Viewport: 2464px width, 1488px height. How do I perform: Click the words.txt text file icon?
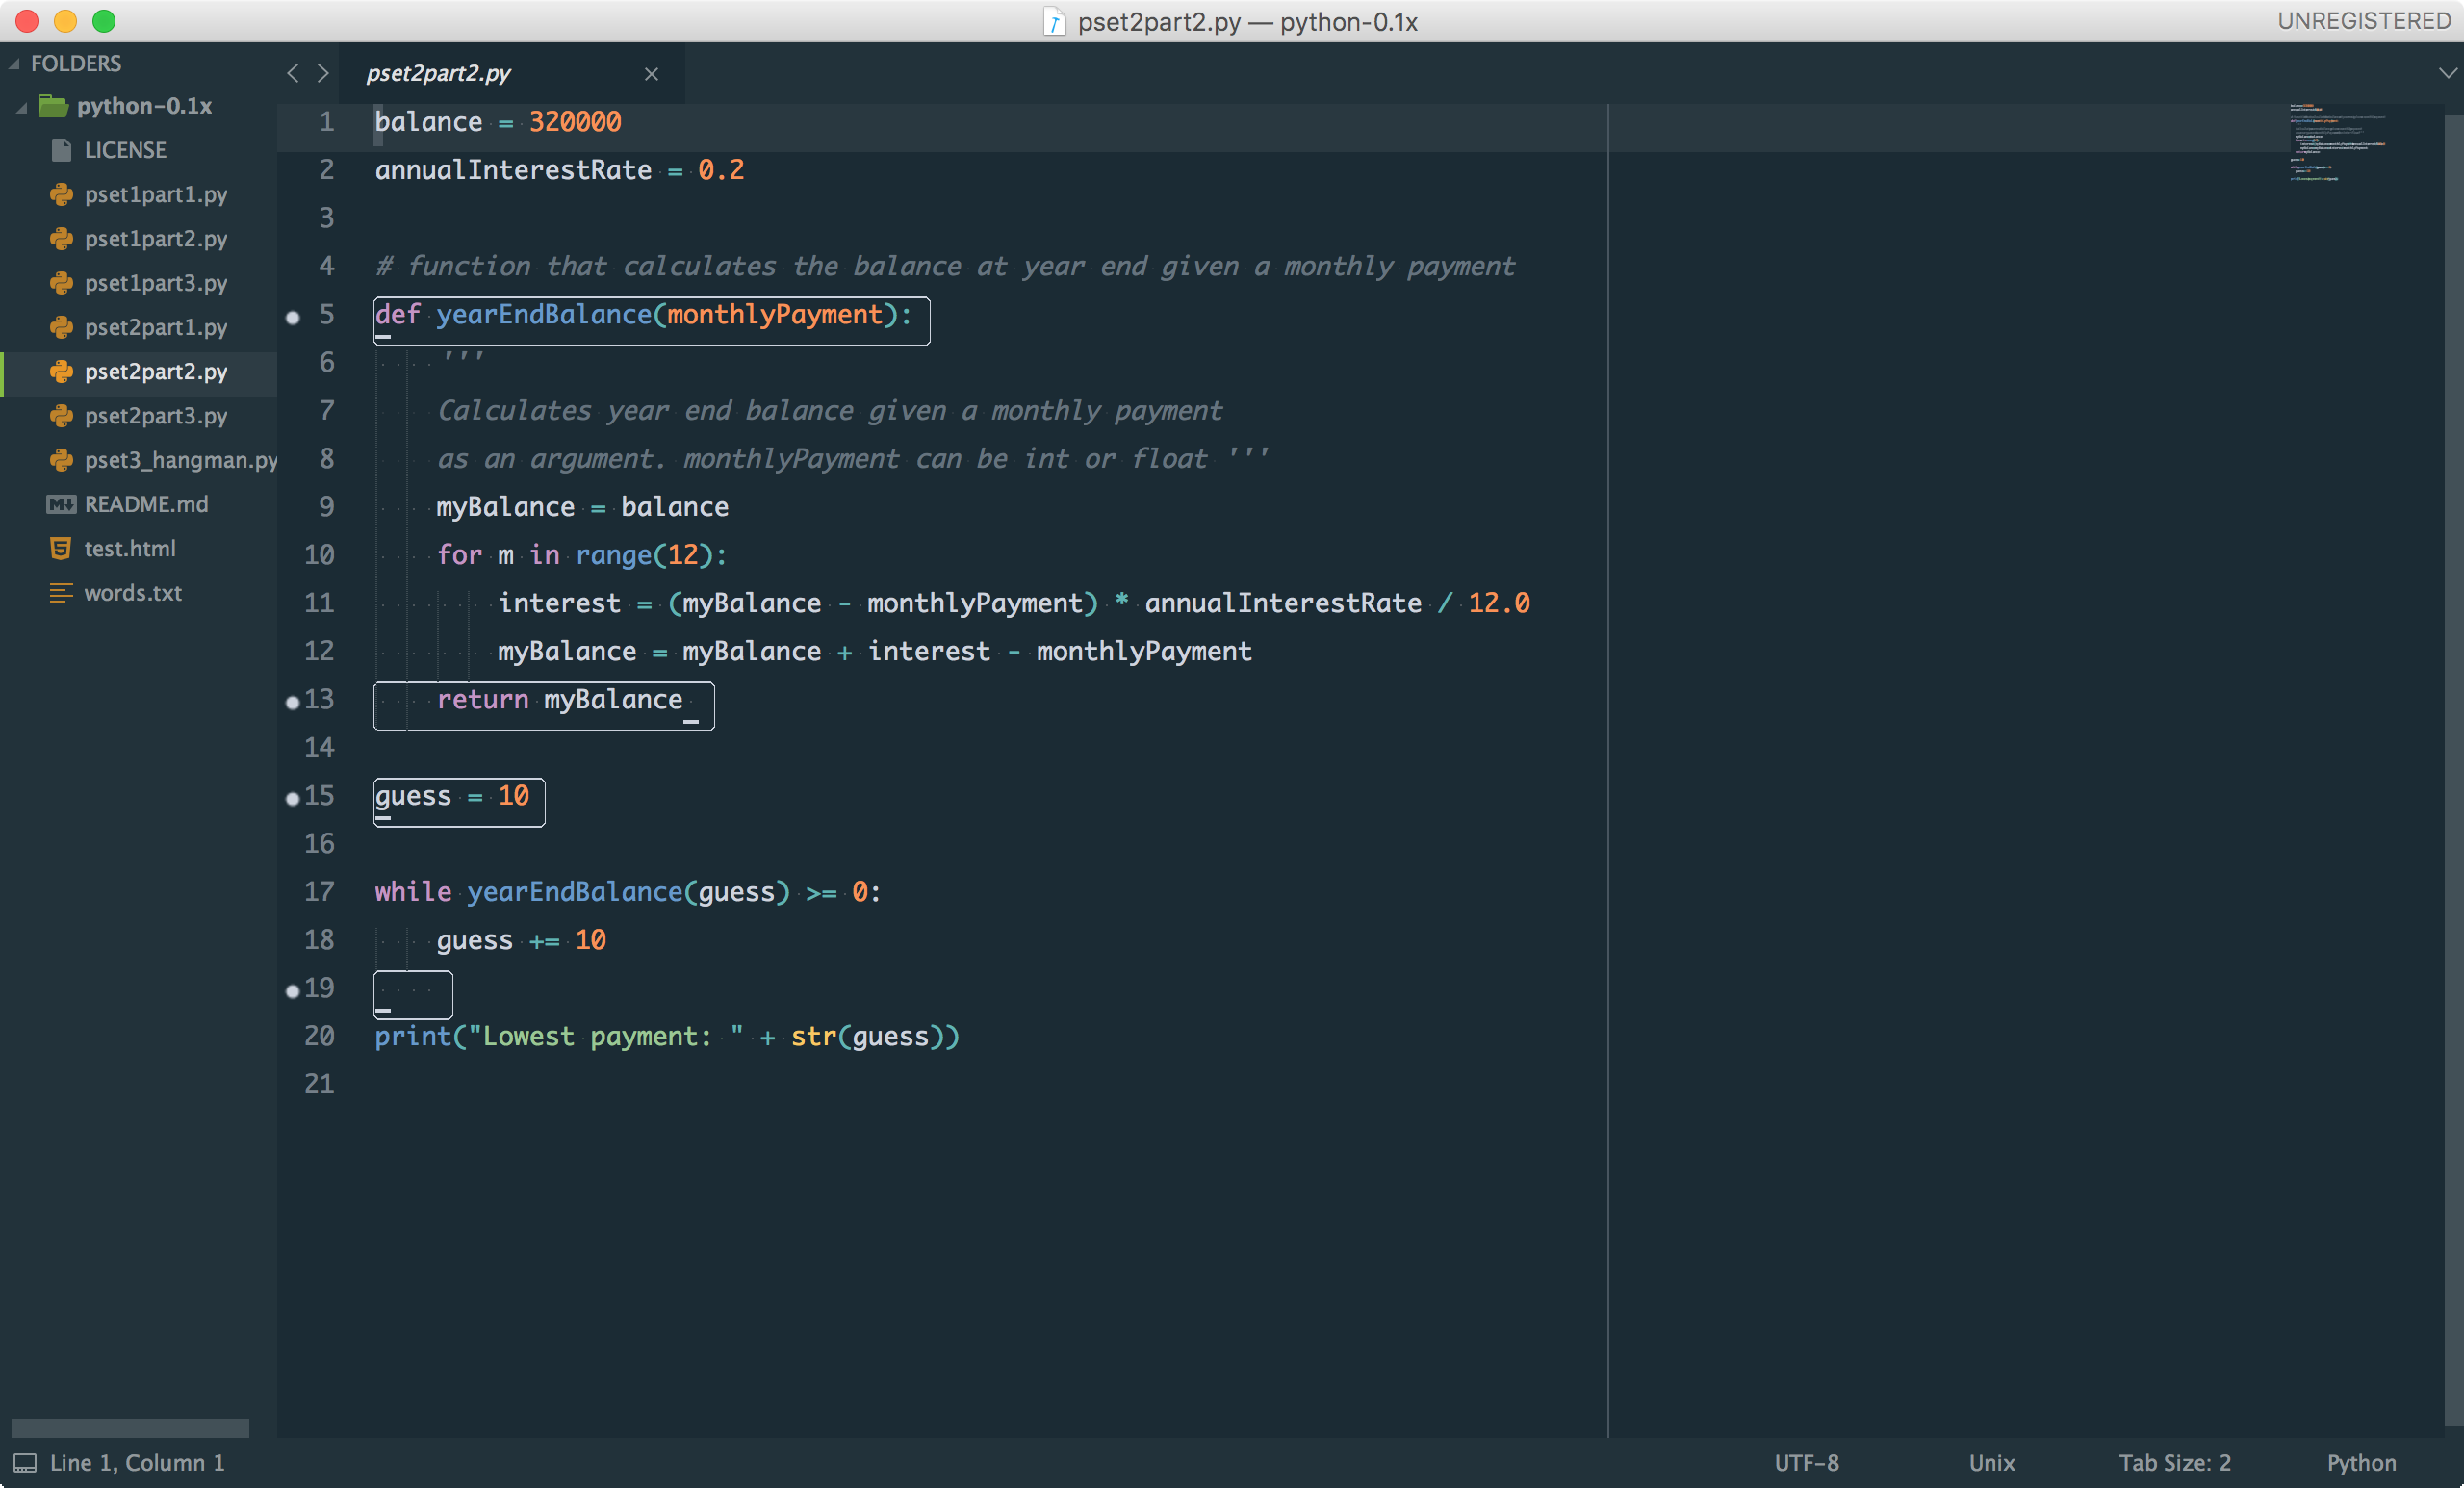click(x=61, y=593)
